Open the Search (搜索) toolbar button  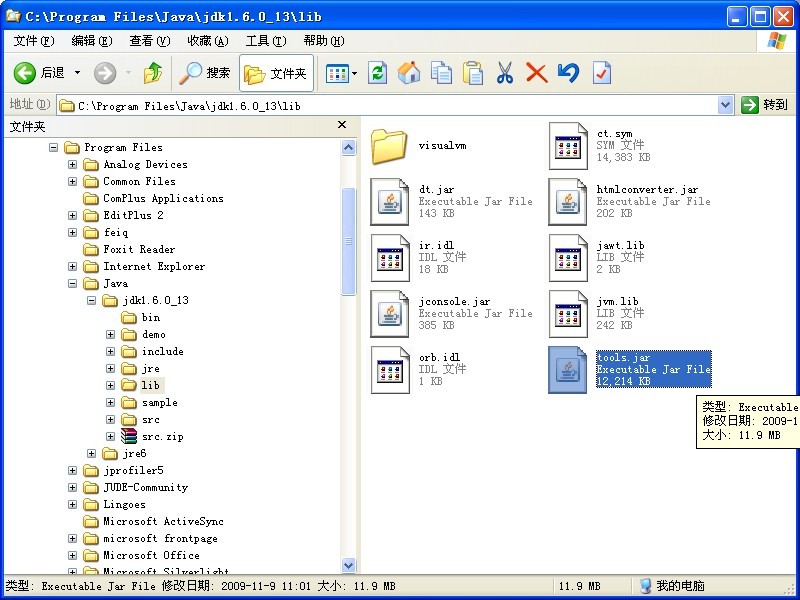point(205,73)
